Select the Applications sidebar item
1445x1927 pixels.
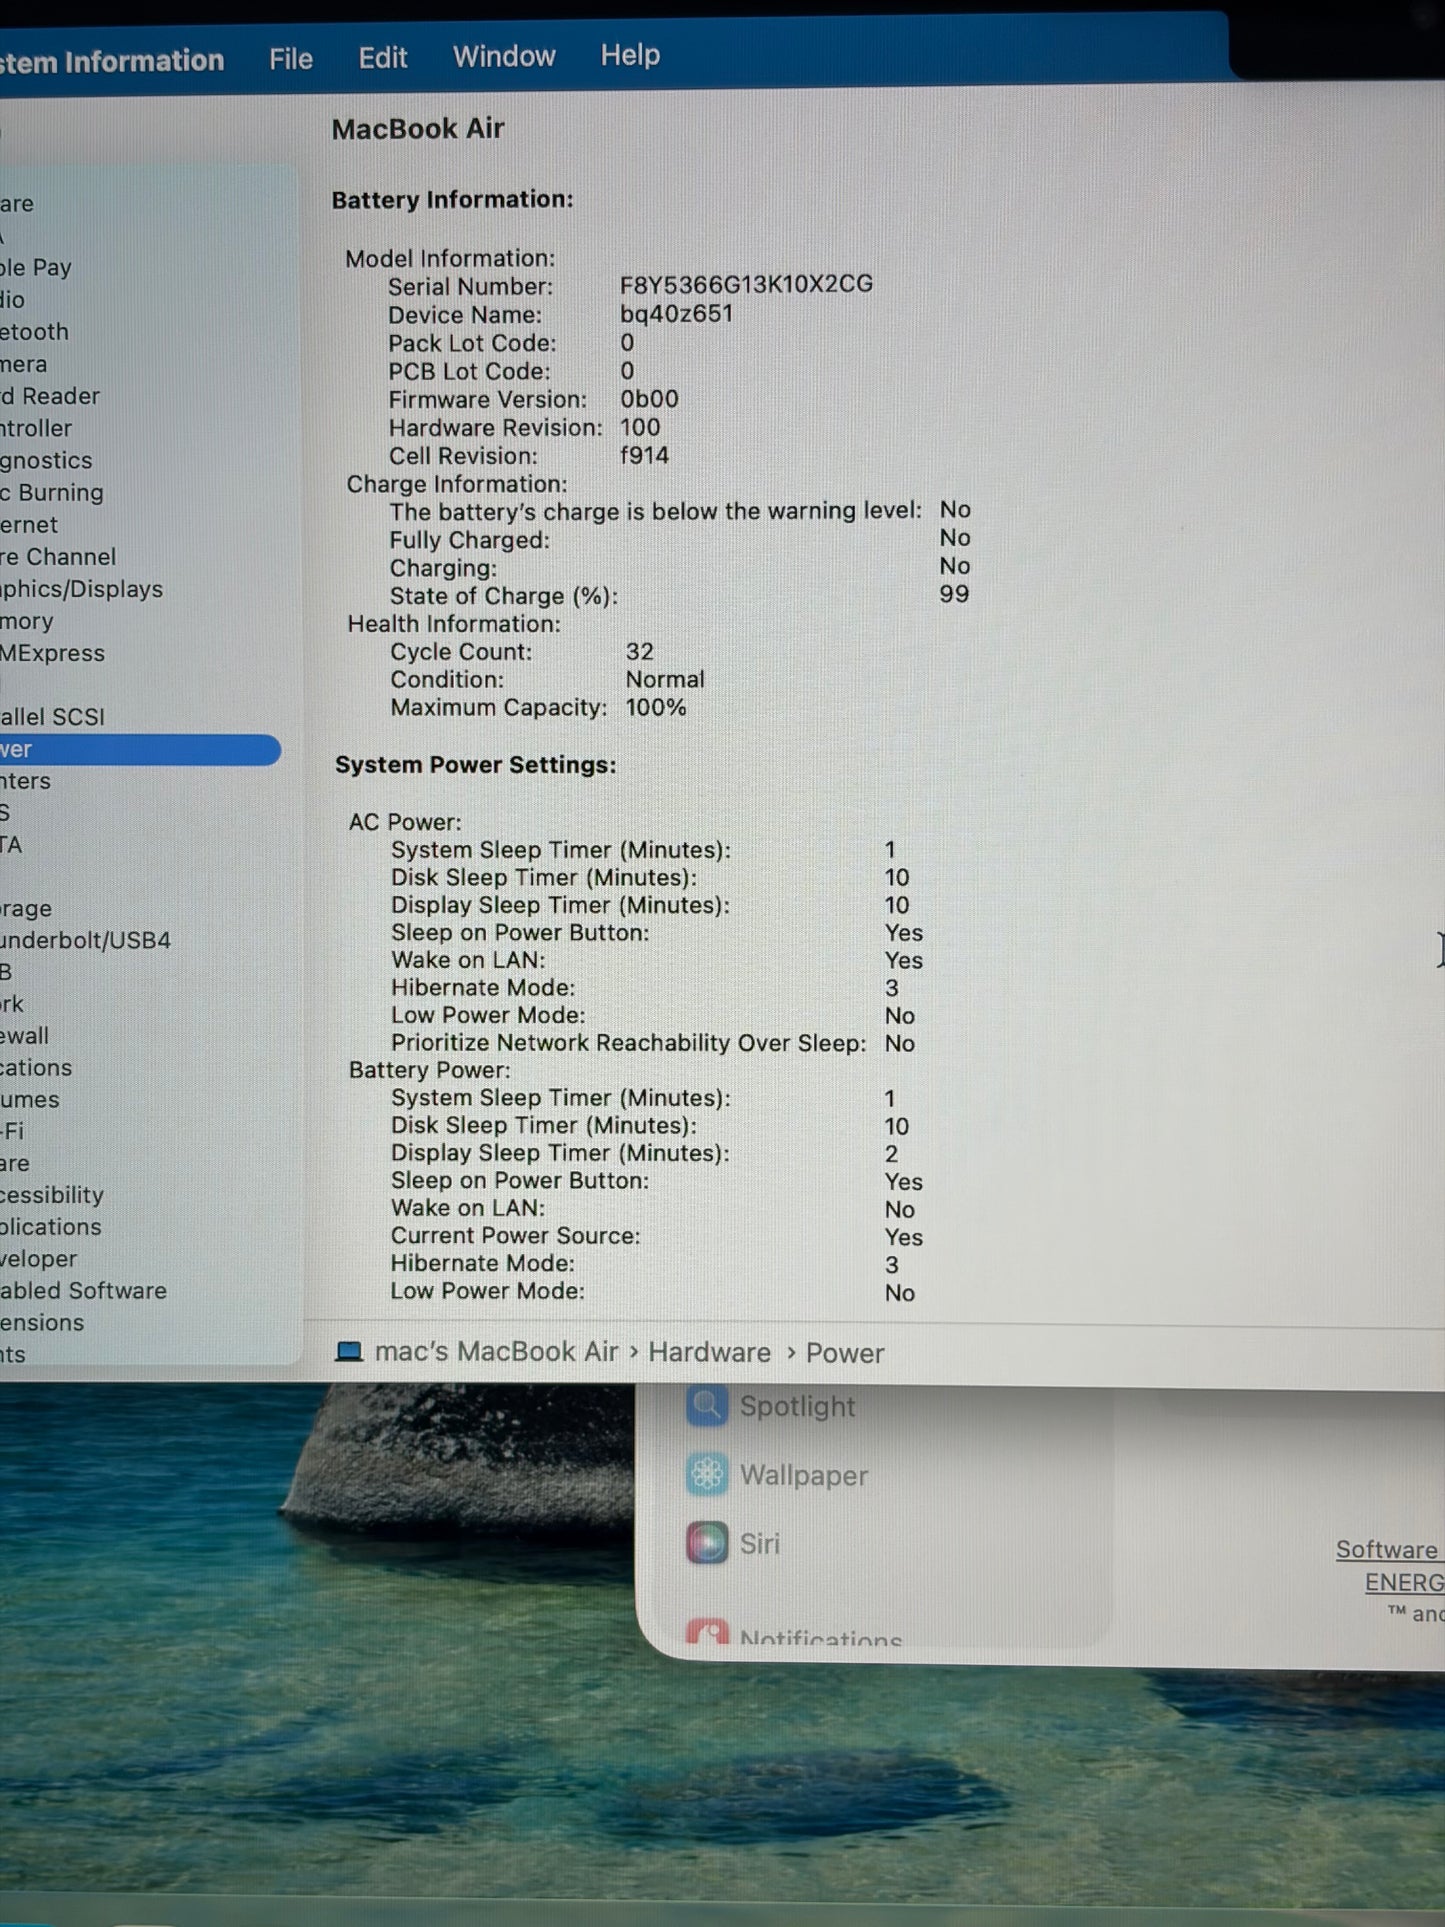51,1226
